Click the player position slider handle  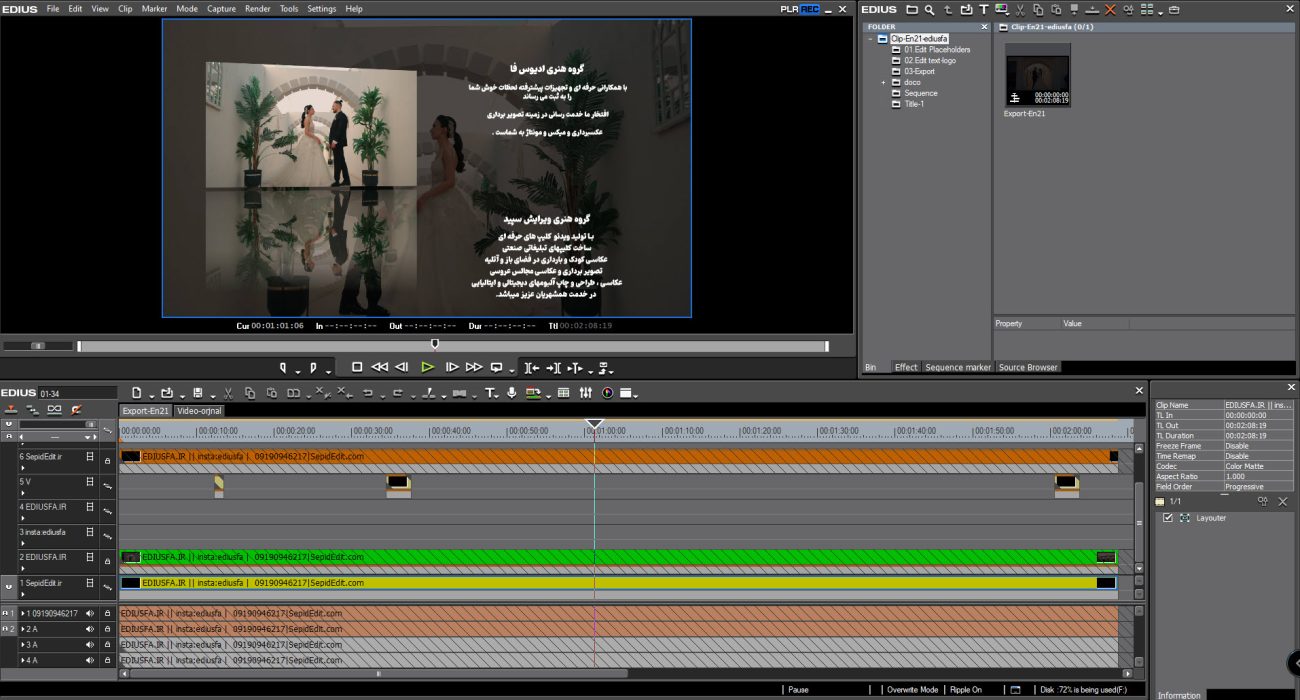click(x=434, y=344)
